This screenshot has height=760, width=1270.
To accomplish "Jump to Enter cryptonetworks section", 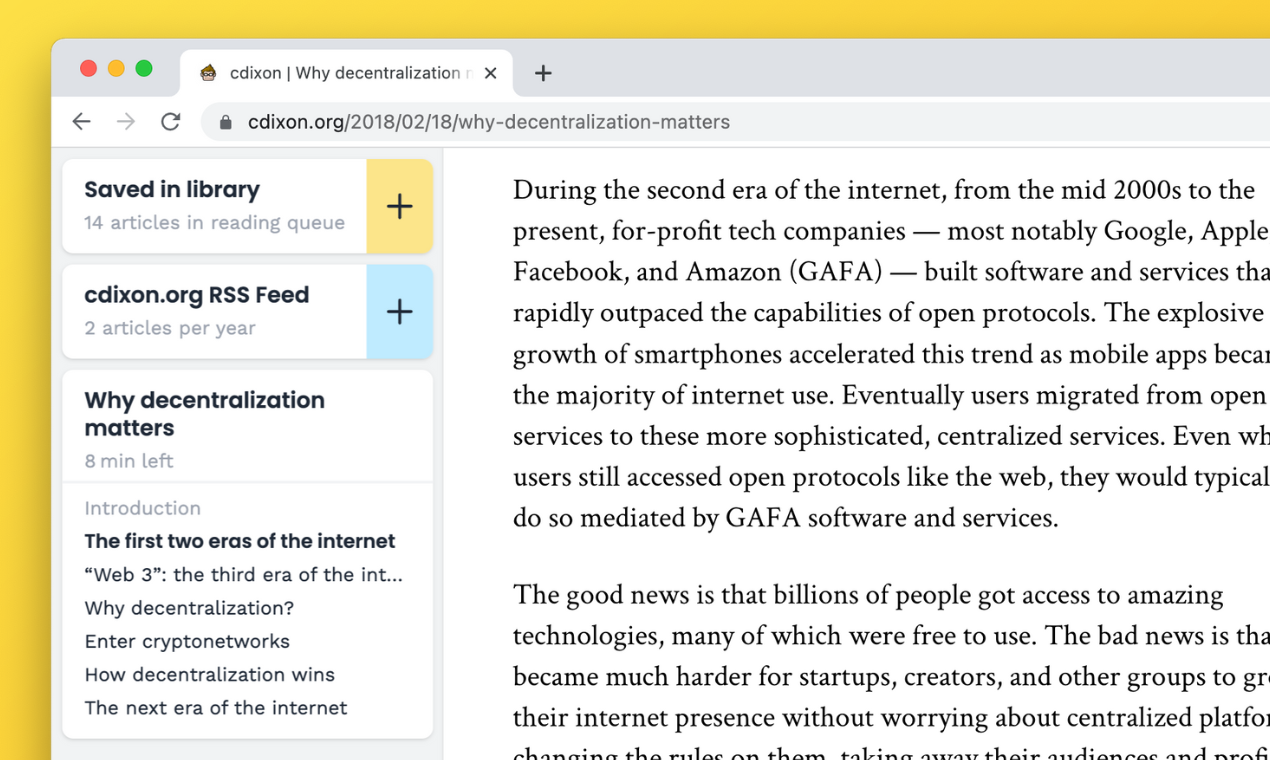I will tap(187, 641).
